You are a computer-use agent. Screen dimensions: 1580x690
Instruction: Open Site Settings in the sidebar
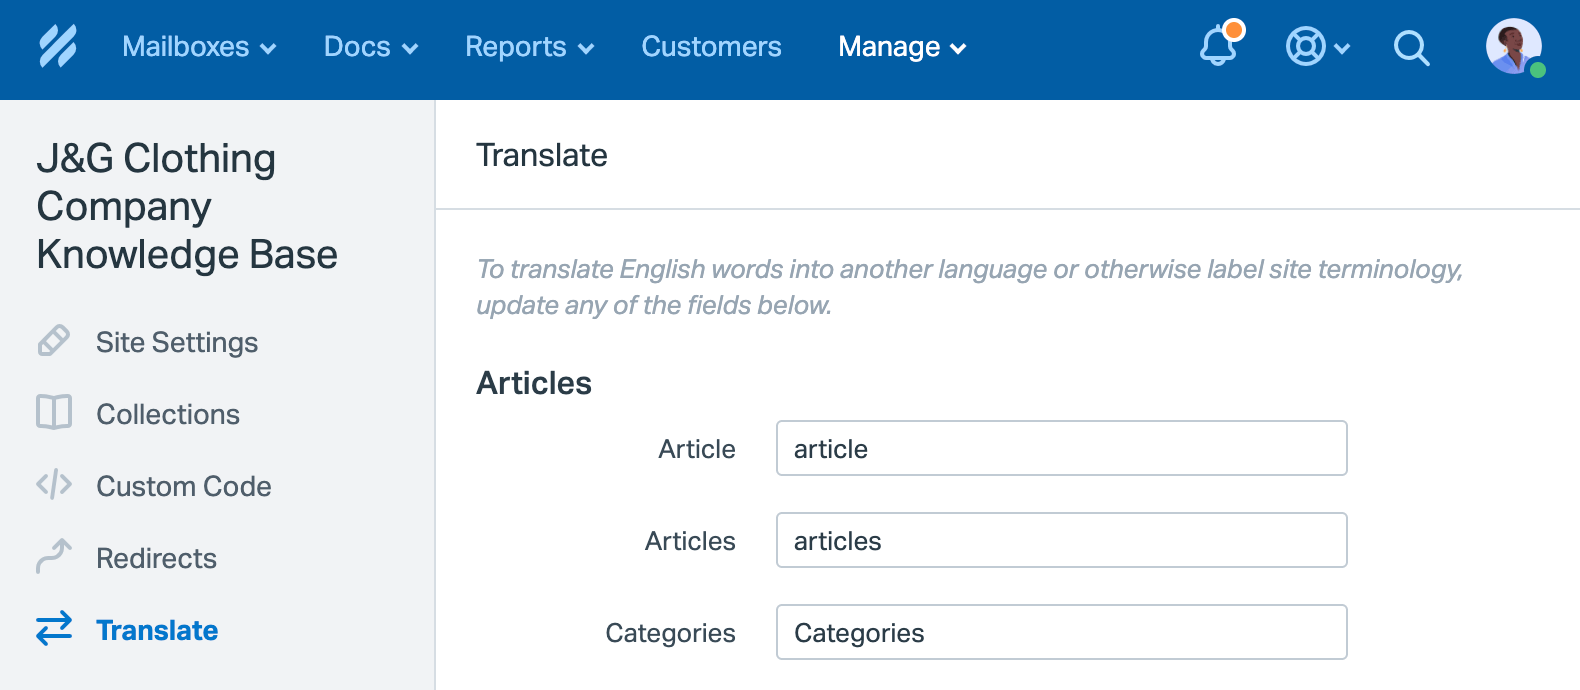(177, 342)
